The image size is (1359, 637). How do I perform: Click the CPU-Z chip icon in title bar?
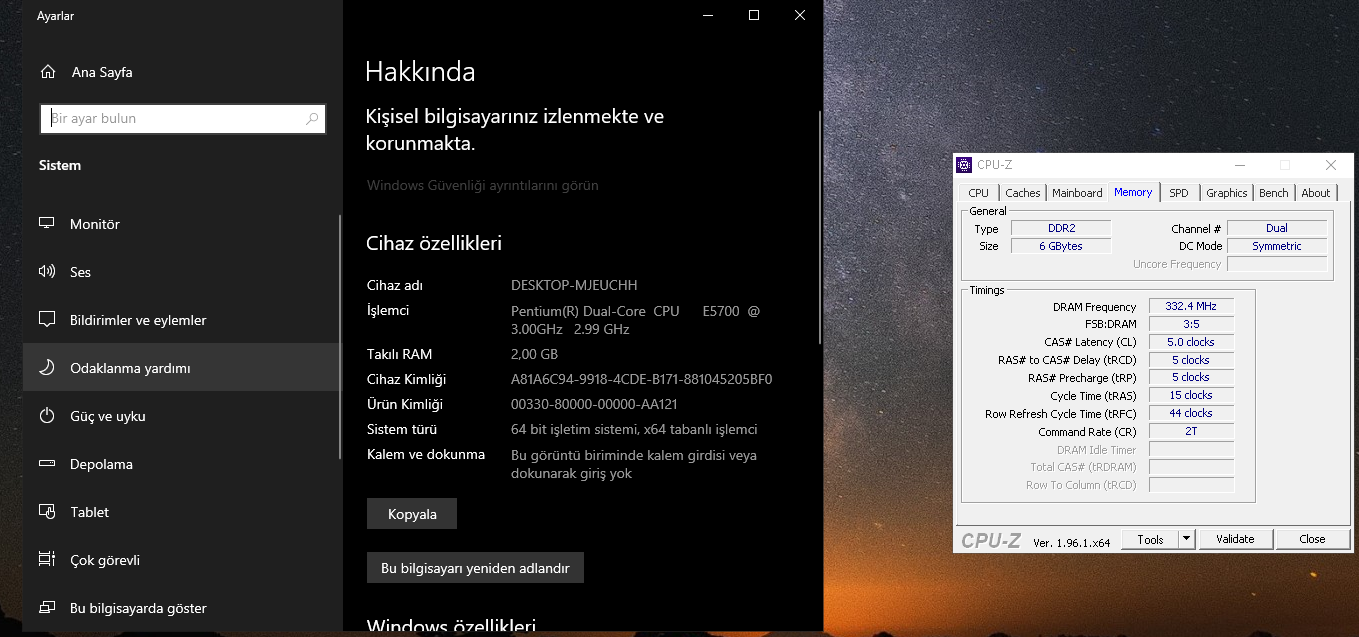coord(966,164)
